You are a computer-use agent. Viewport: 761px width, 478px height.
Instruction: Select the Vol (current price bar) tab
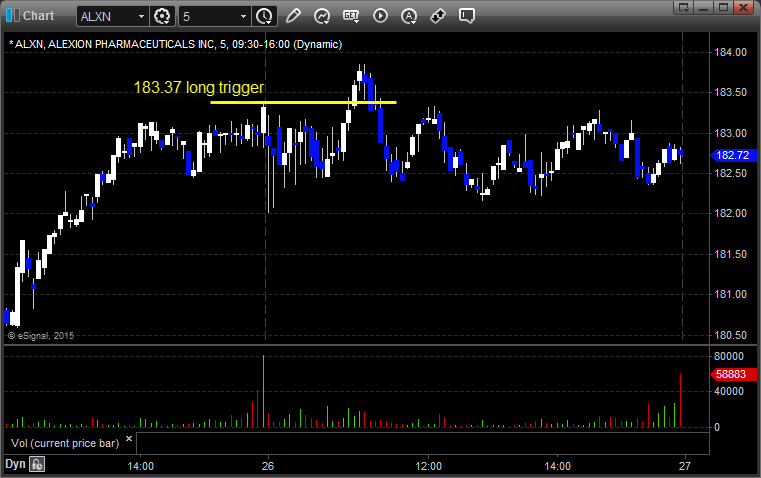pos(62,441)
